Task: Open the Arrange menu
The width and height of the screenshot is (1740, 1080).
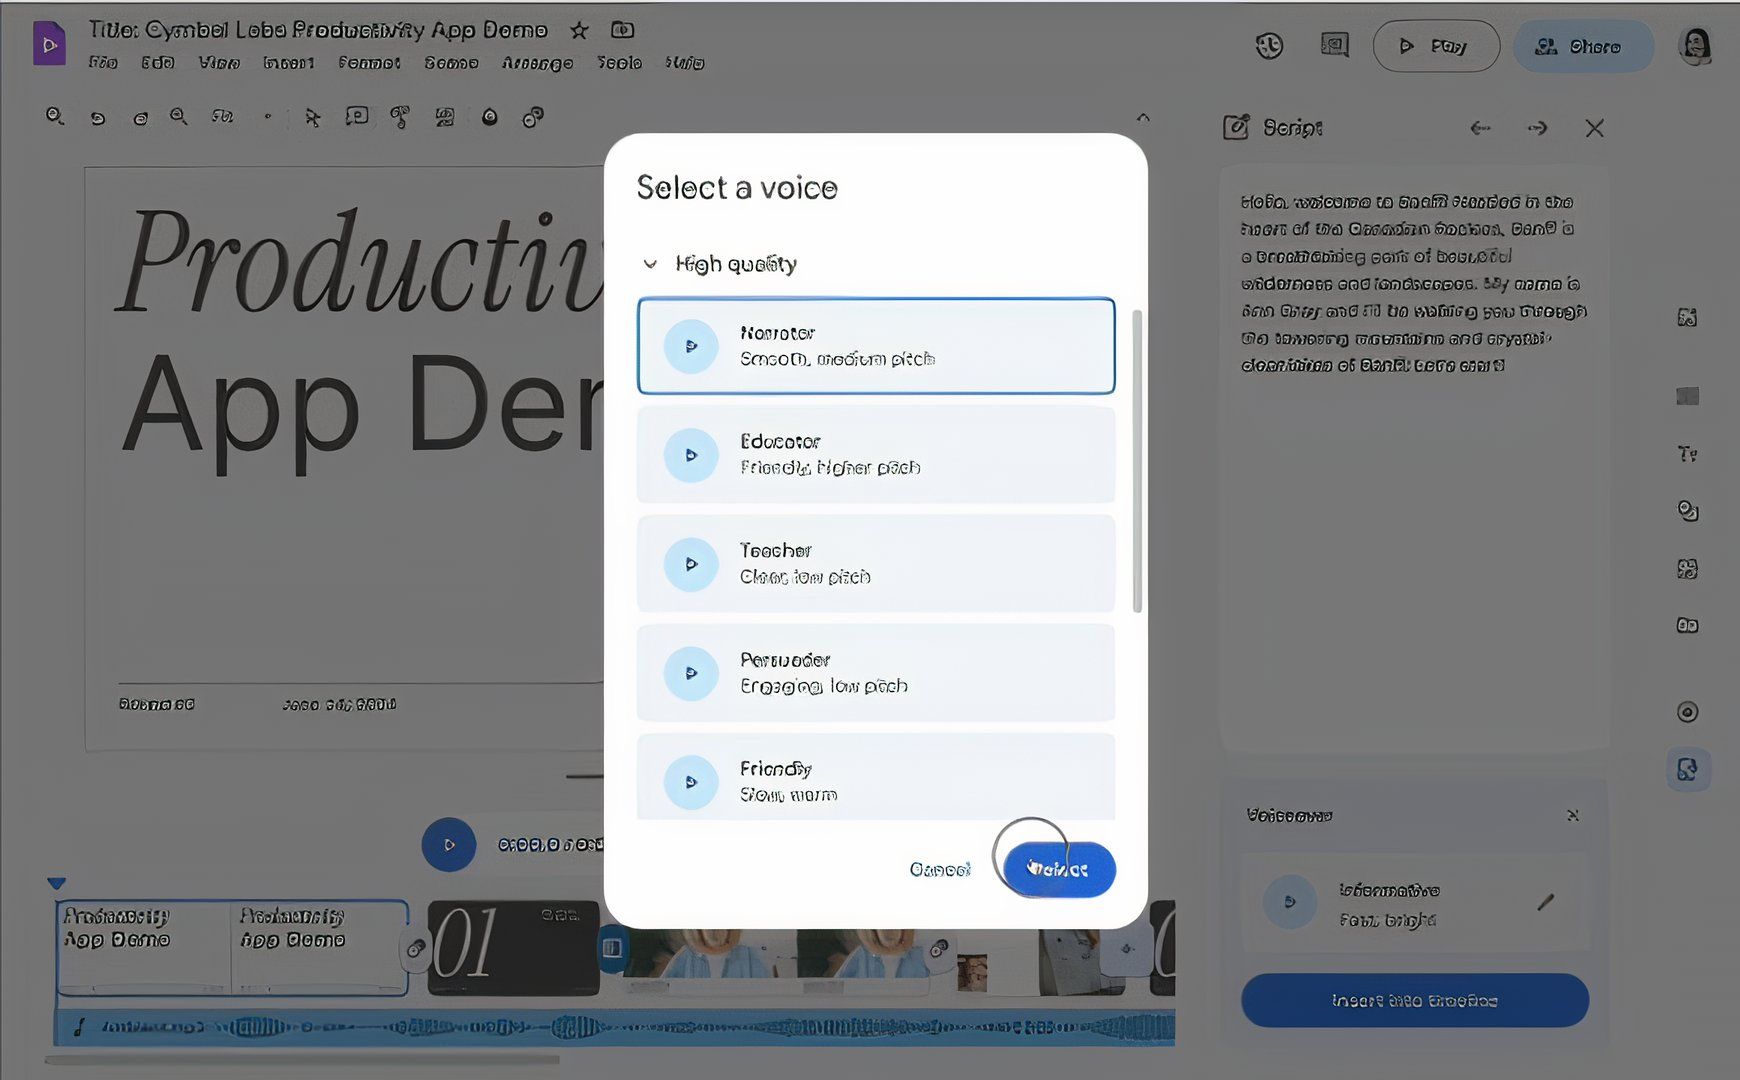Action: coord(537,63)
